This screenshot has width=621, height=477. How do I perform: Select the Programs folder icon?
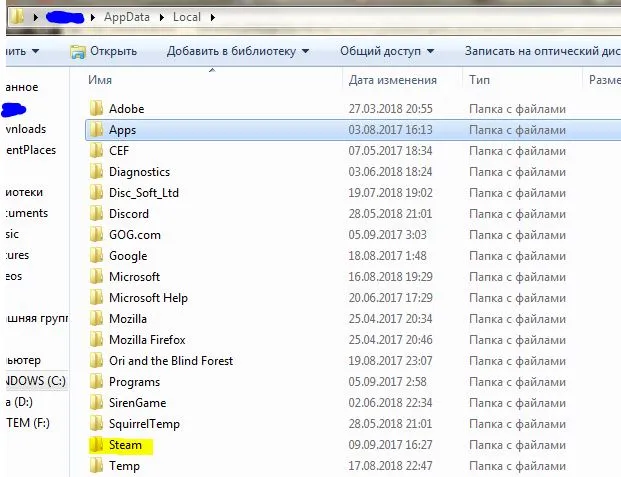[96, 382]
